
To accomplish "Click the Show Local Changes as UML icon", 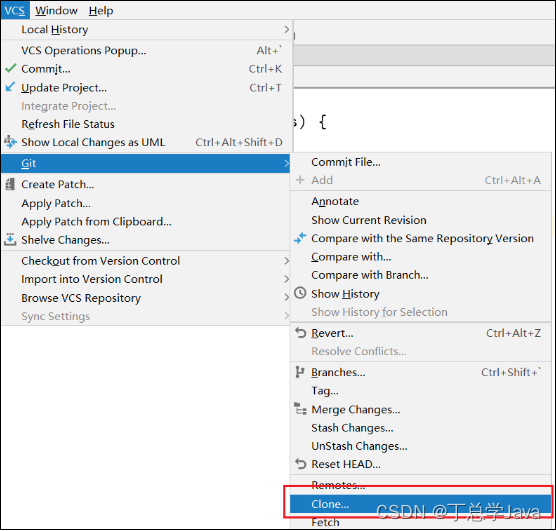I will pyautogui.click(x=10, y=142).
